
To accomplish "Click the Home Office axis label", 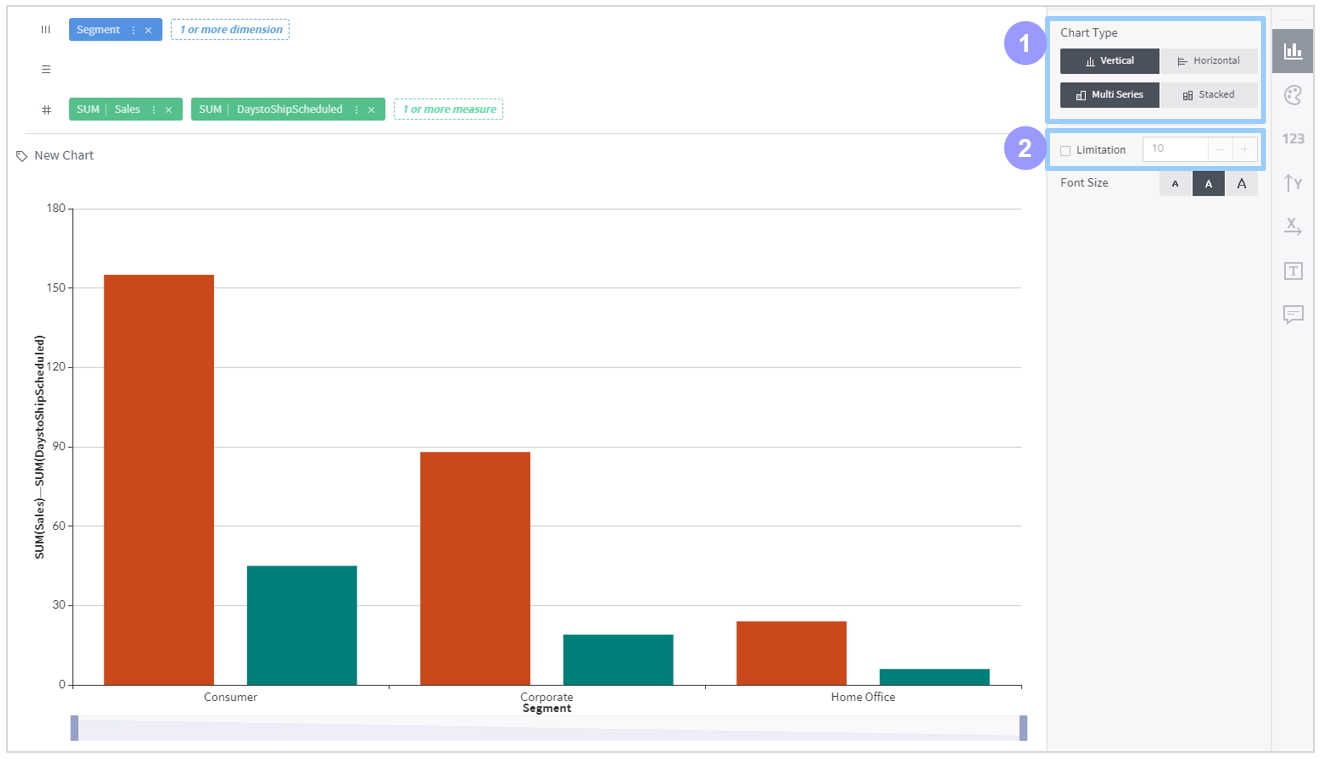I will pyautogui.click(x=863, y=697).
